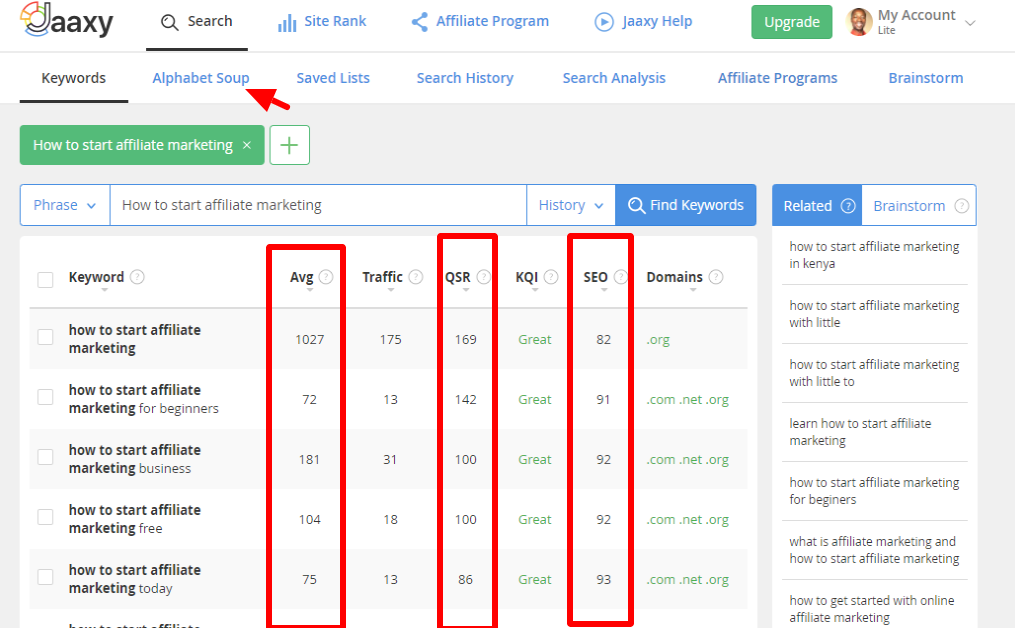Click the help icon next to KQI column

tap(551, 277)
